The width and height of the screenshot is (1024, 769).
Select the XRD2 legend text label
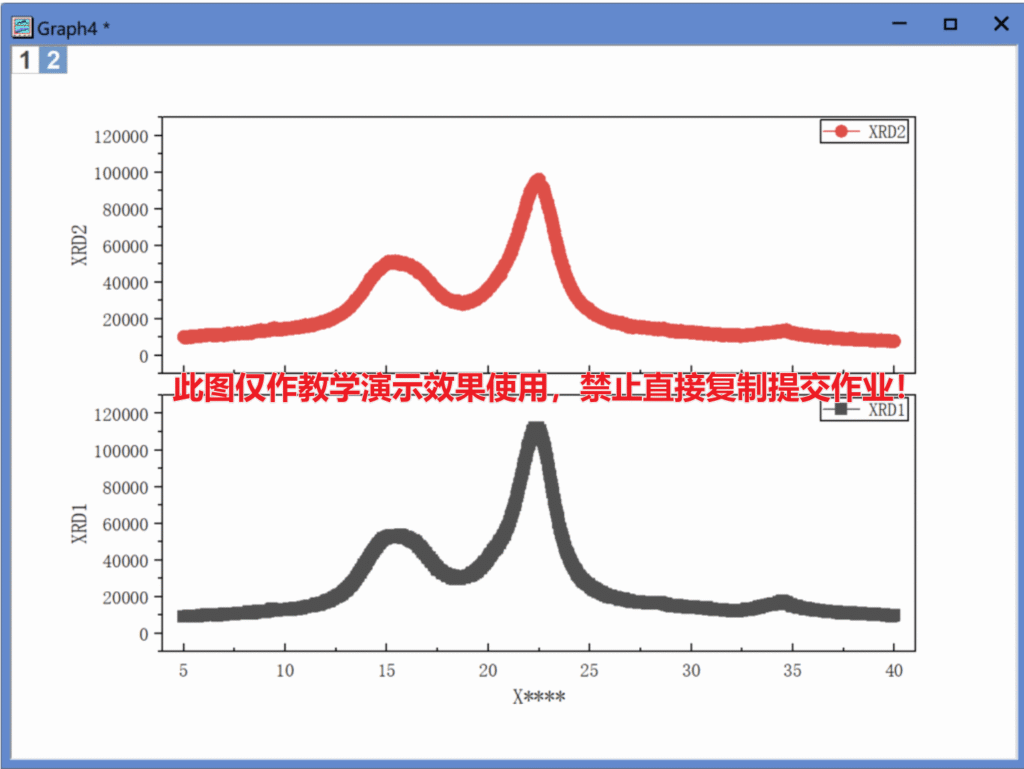(x=887, y=132)
